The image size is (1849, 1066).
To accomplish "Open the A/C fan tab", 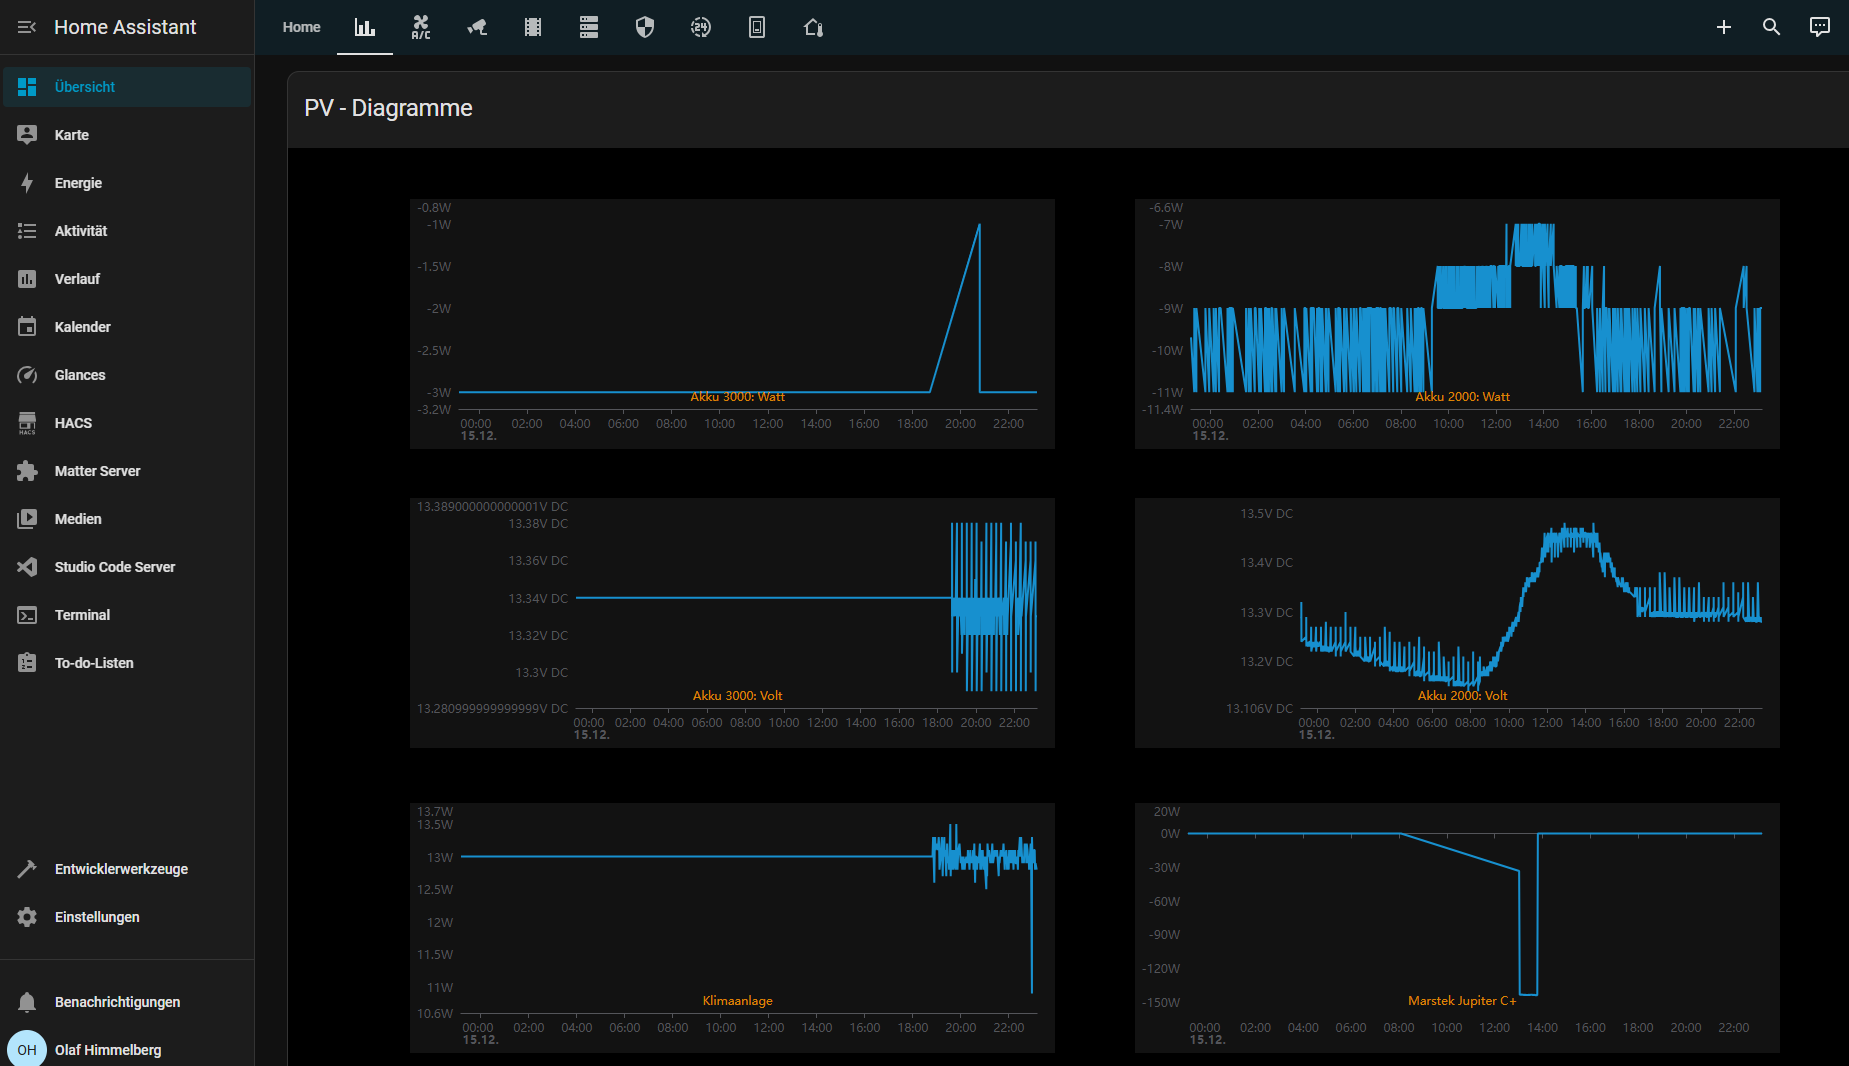I will coord(421,28).
